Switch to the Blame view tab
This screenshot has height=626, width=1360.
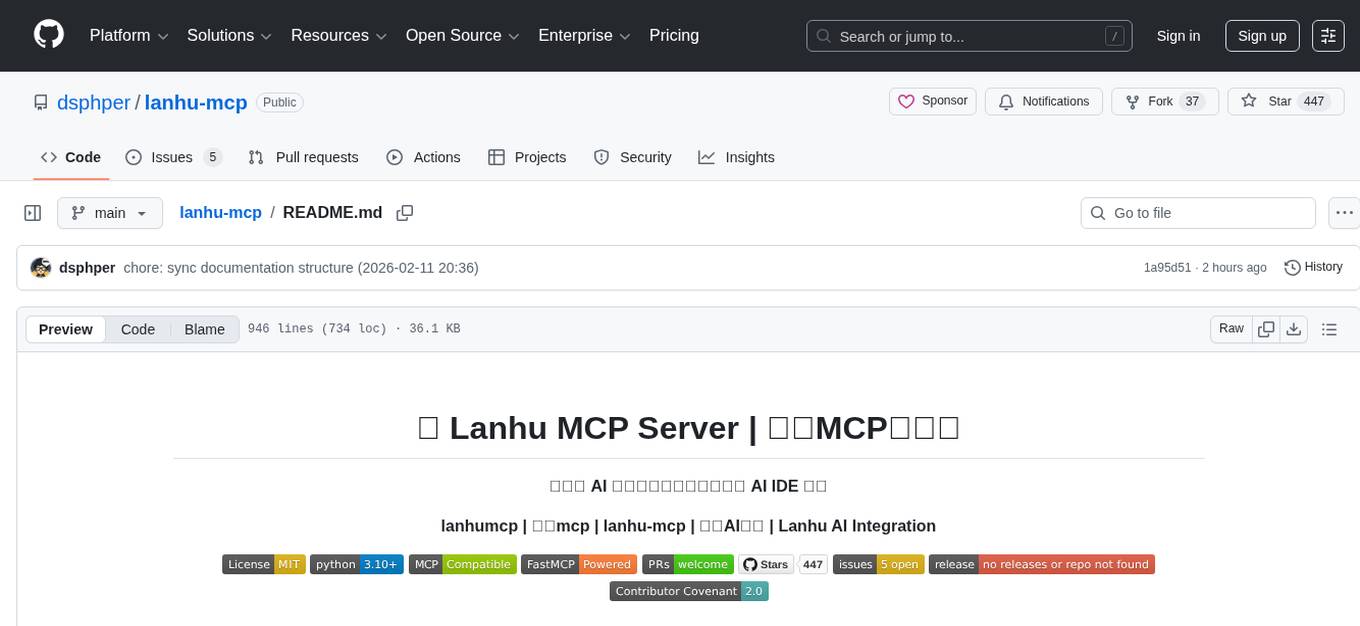[x=204, y=329]
